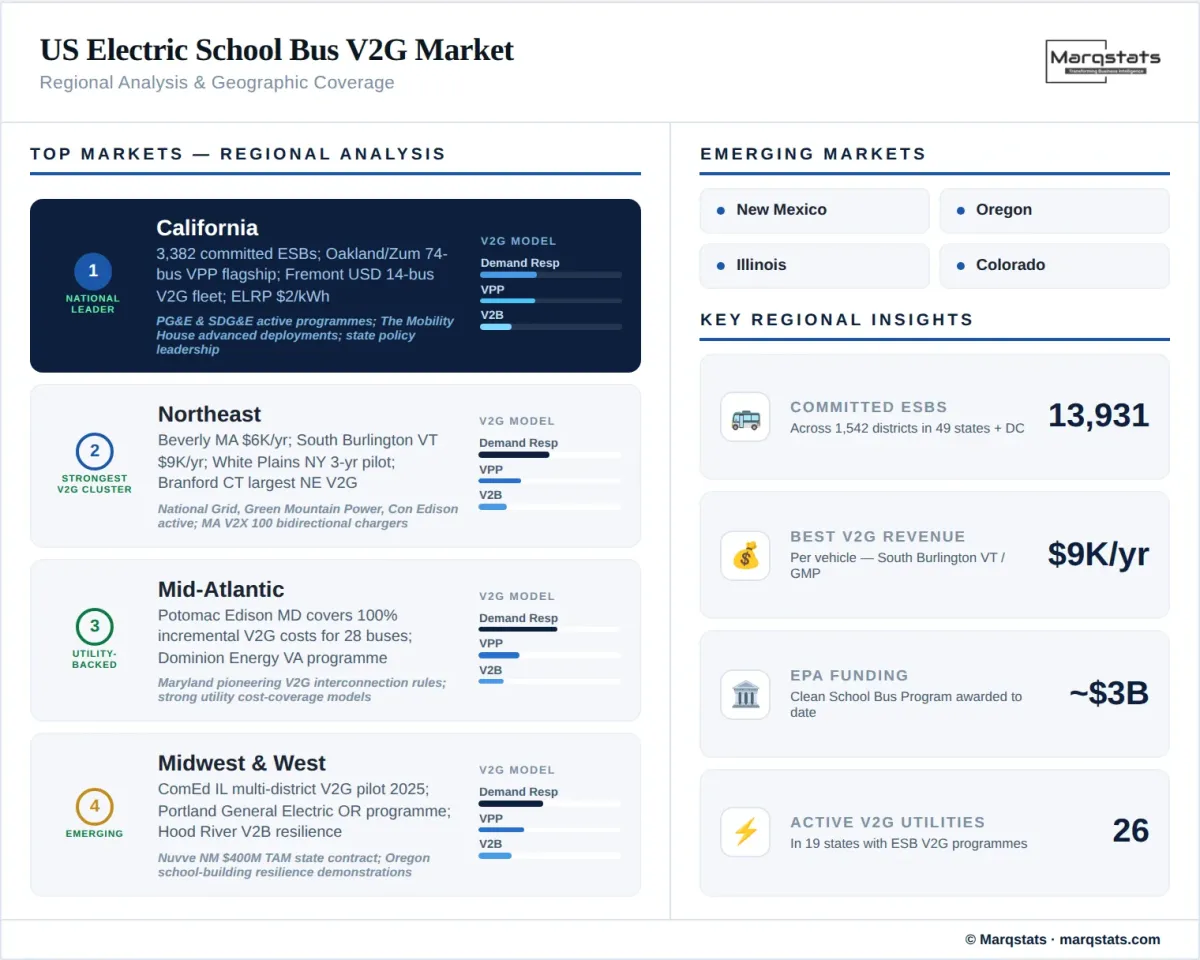Click the school bus icon beside Committed ESBs
The width and height of the screenshot is (1200, 960).
[x=745, y=417]
